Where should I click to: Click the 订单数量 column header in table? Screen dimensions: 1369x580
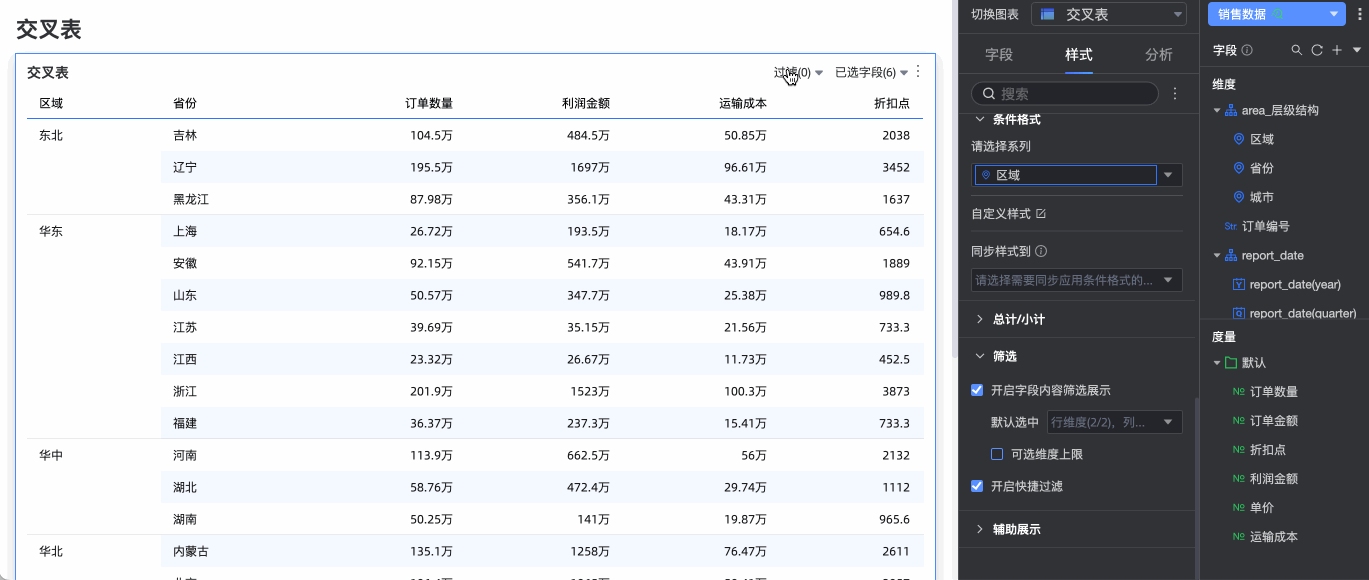429,103
